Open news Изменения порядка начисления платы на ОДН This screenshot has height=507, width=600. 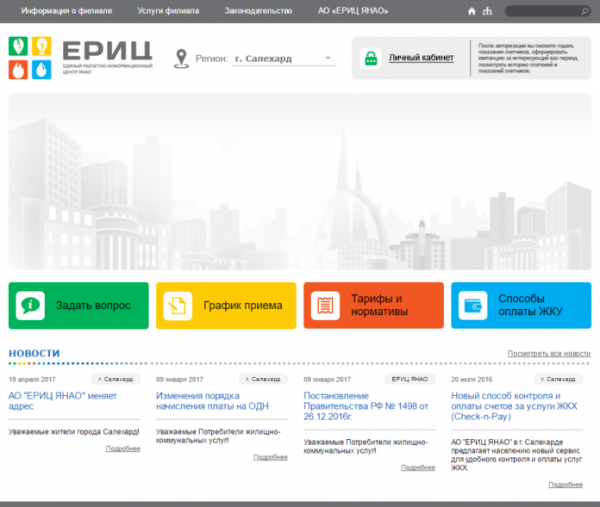pyautogui.click(x=212, y=401)
